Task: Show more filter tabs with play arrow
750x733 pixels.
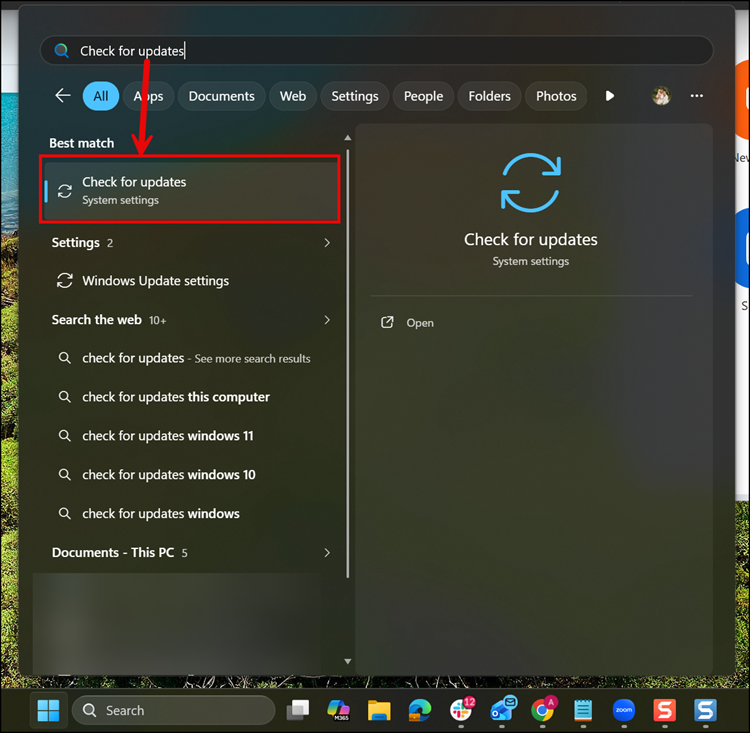Action: click(609, 96)
